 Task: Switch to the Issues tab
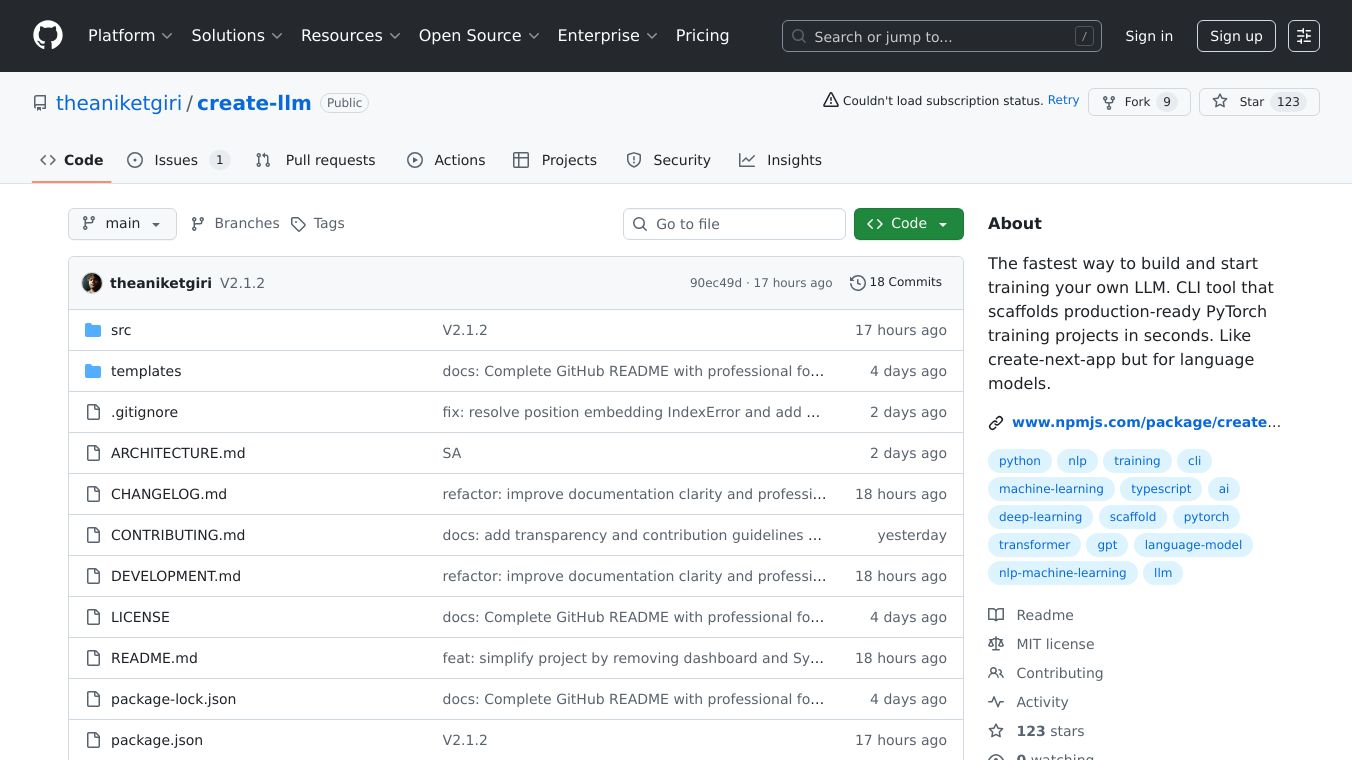177,160
